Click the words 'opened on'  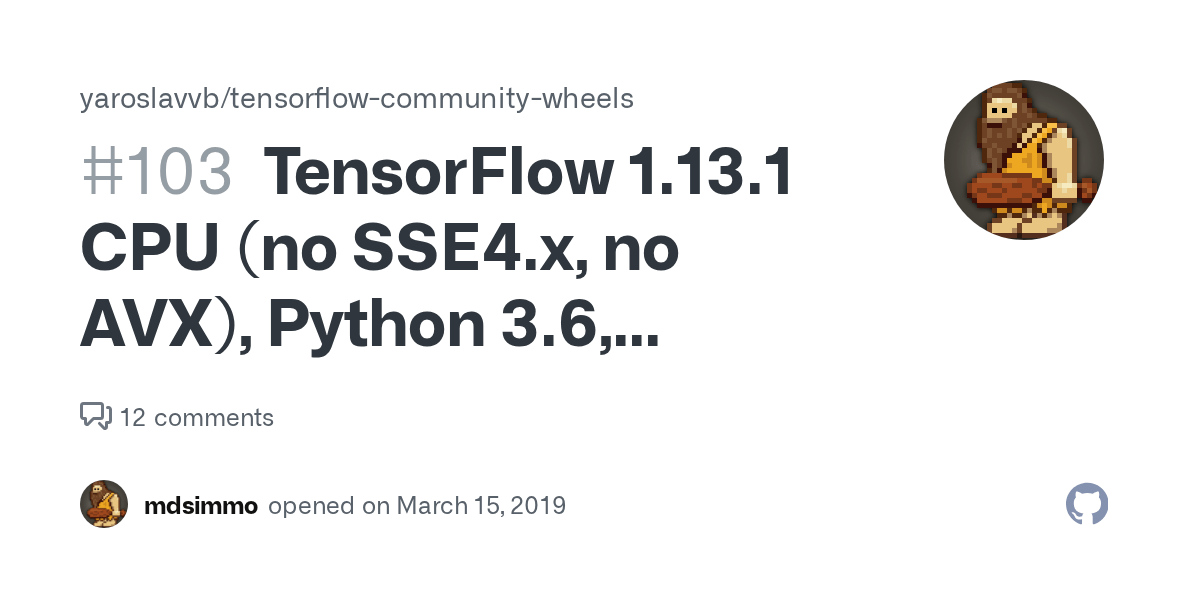(x=329, y=506)
